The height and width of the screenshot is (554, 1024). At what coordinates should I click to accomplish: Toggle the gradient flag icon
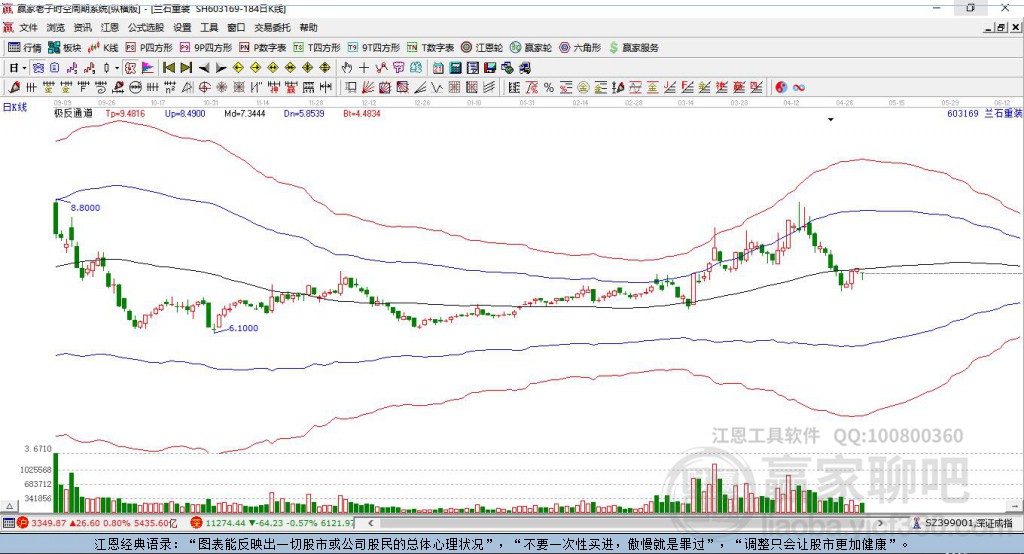coord(148,68)
